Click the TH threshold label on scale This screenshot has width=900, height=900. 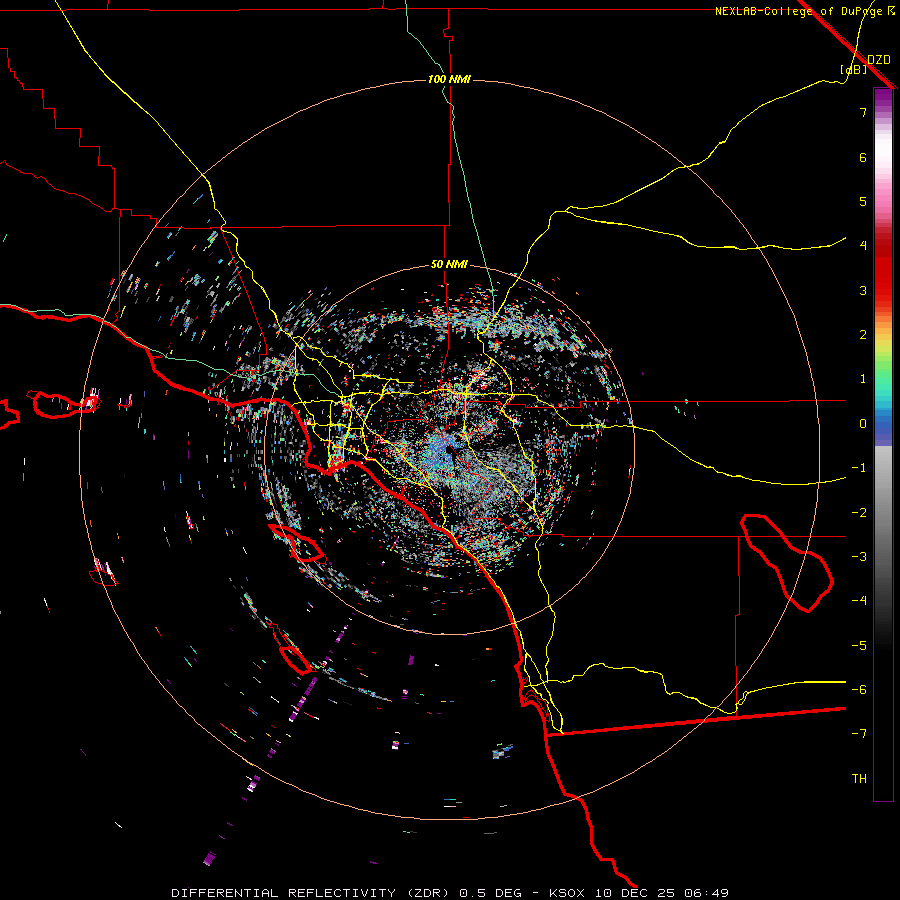point(859,779)
